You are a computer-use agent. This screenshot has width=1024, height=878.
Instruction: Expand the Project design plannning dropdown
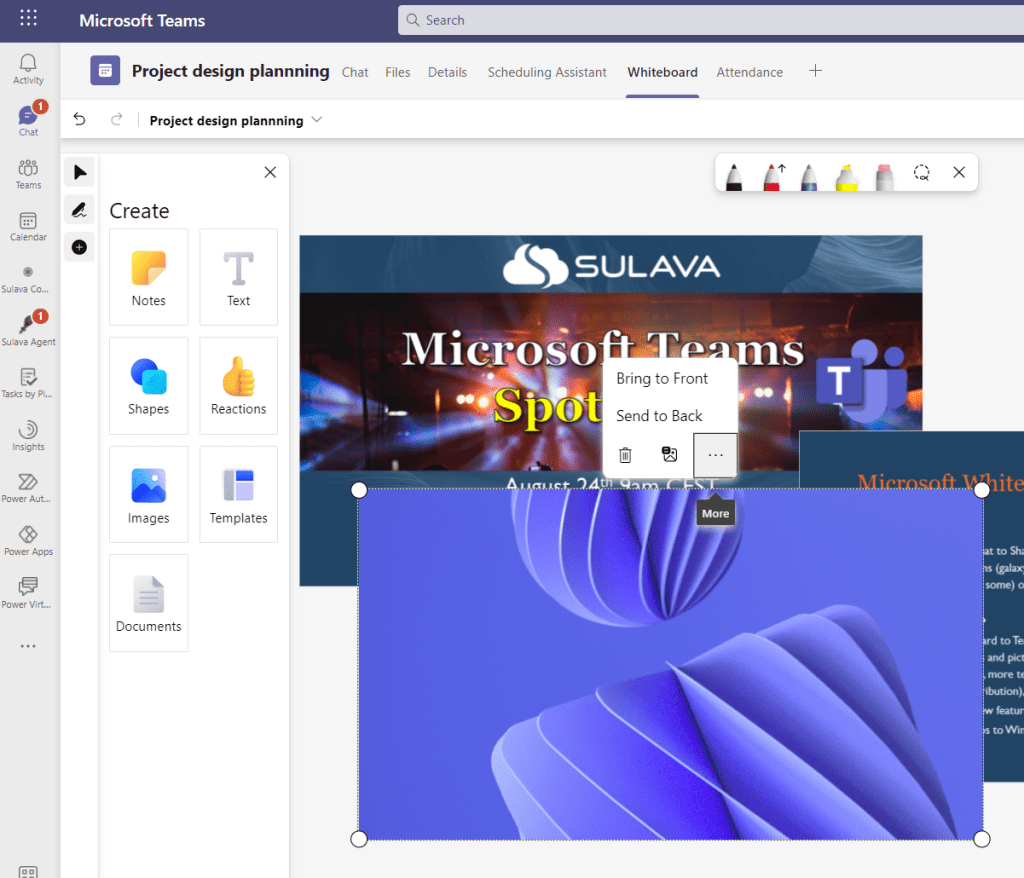(317, 120)
